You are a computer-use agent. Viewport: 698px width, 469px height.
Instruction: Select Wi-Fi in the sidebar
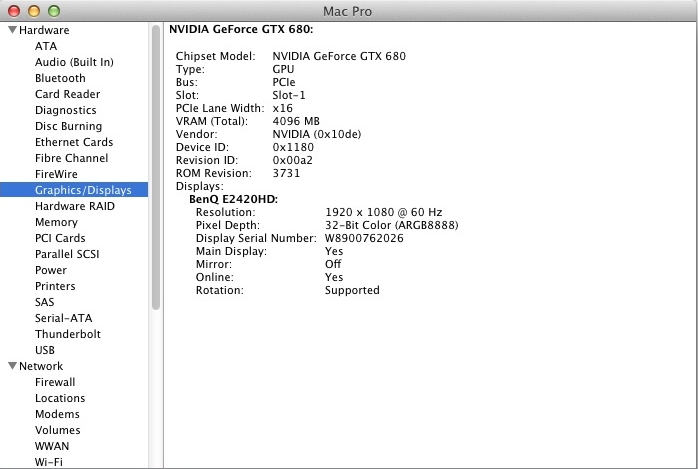click(x=49, y=462)
